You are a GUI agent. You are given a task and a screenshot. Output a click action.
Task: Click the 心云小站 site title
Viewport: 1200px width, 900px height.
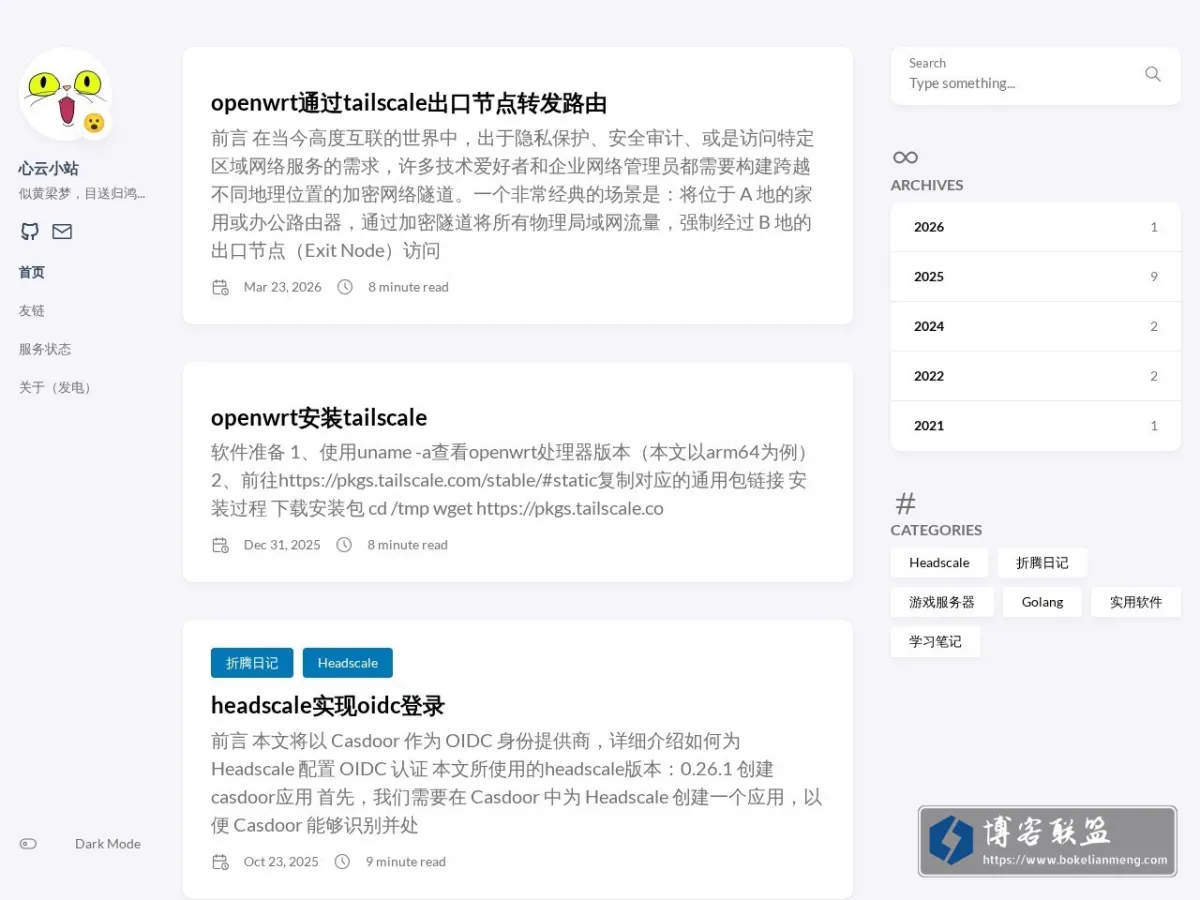tap(48, 168)
